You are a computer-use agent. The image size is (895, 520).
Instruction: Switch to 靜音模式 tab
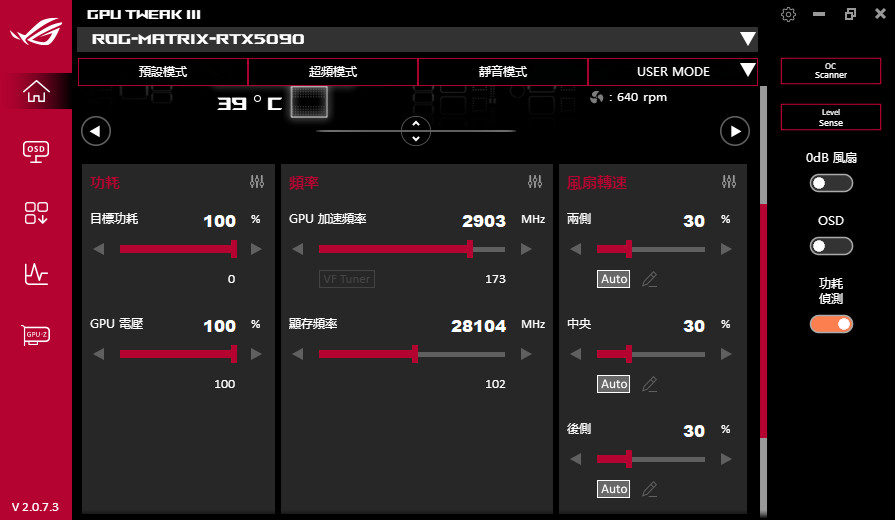[502, 72]
